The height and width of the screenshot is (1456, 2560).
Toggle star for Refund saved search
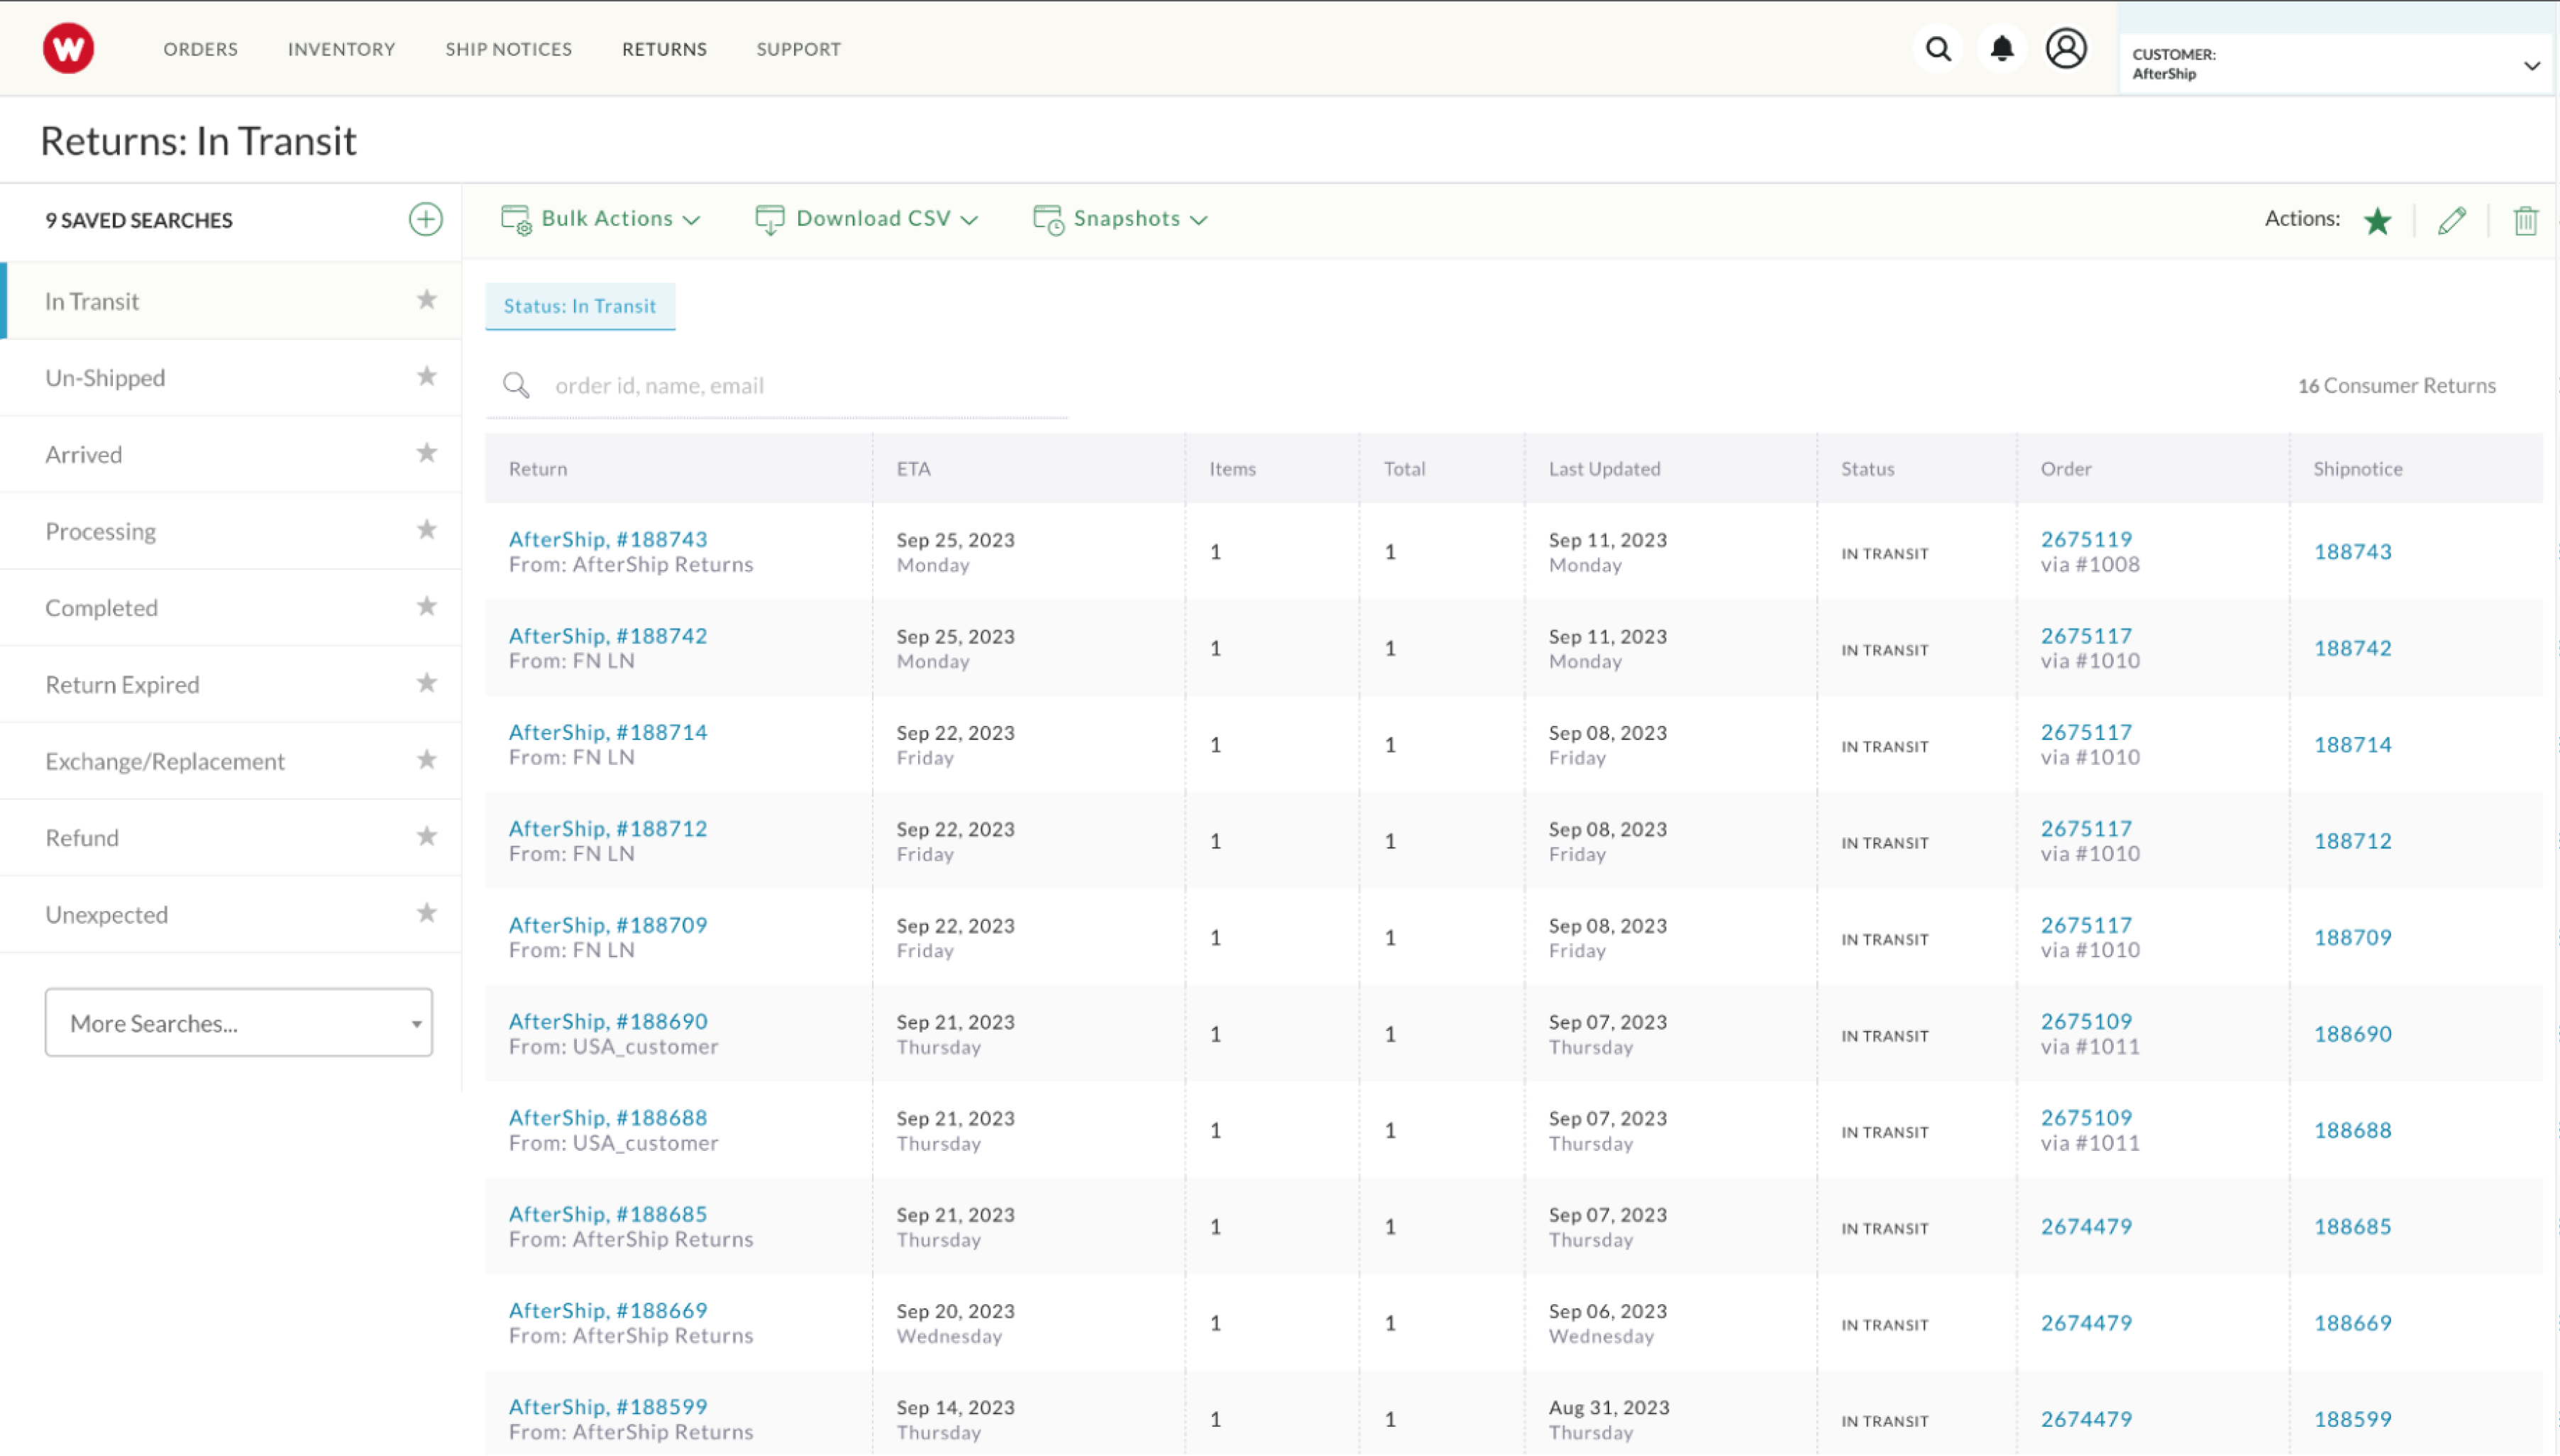(x=427, y=836)
